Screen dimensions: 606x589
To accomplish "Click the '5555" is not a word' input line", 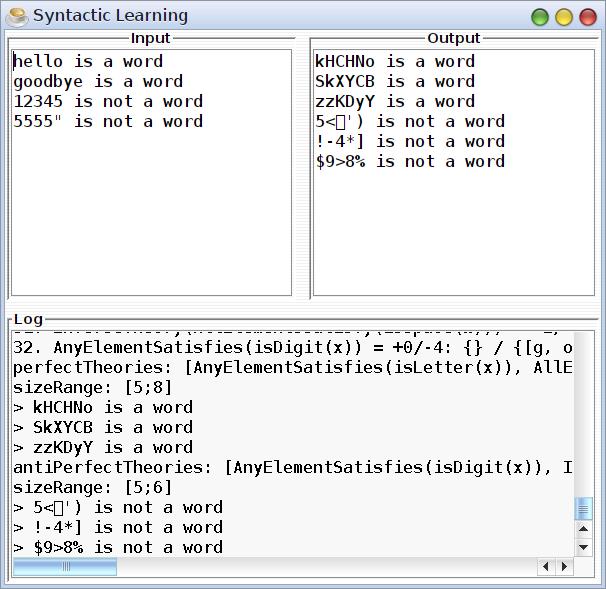I will click(108, 121).
